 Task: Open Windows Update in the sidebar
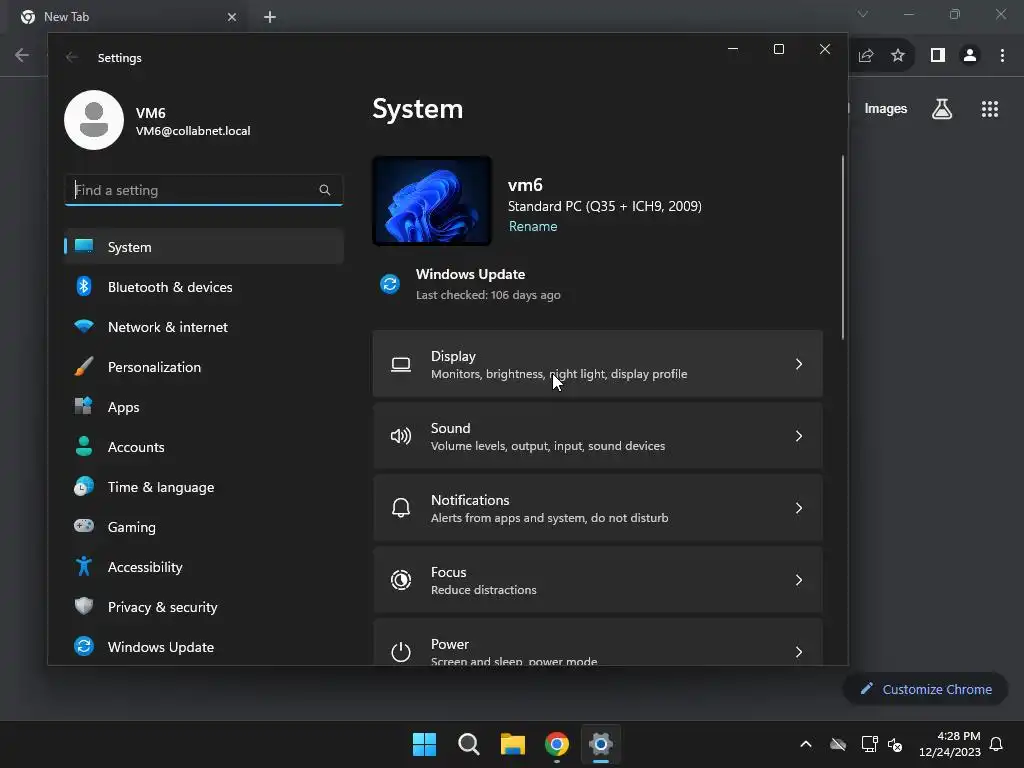(204, 647)
